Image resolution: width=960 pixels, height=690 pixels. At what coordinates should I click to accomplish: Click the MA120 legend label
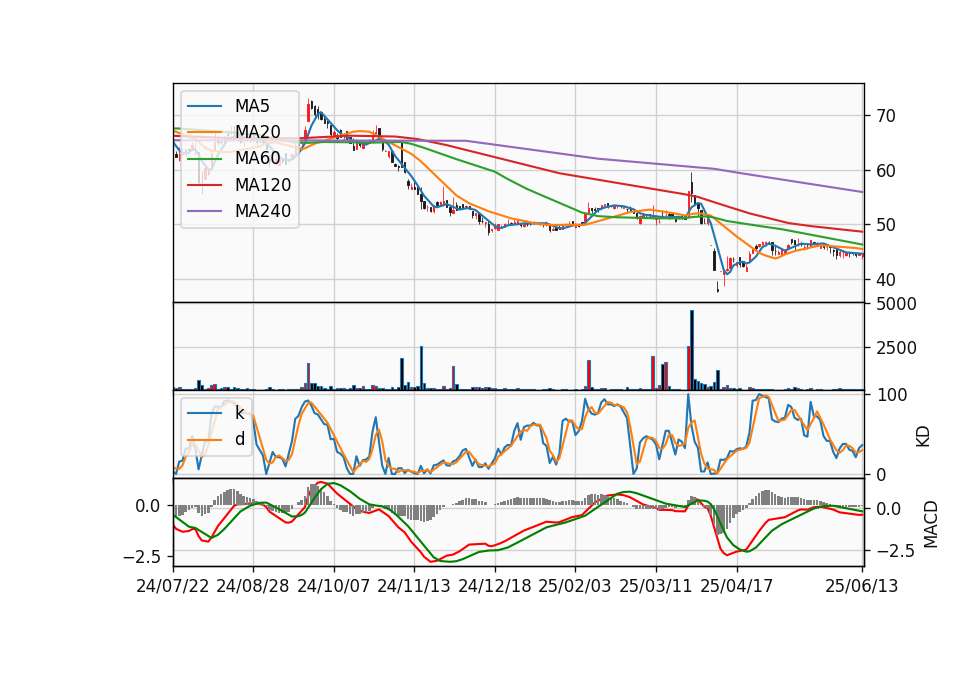tap(263, 185)
